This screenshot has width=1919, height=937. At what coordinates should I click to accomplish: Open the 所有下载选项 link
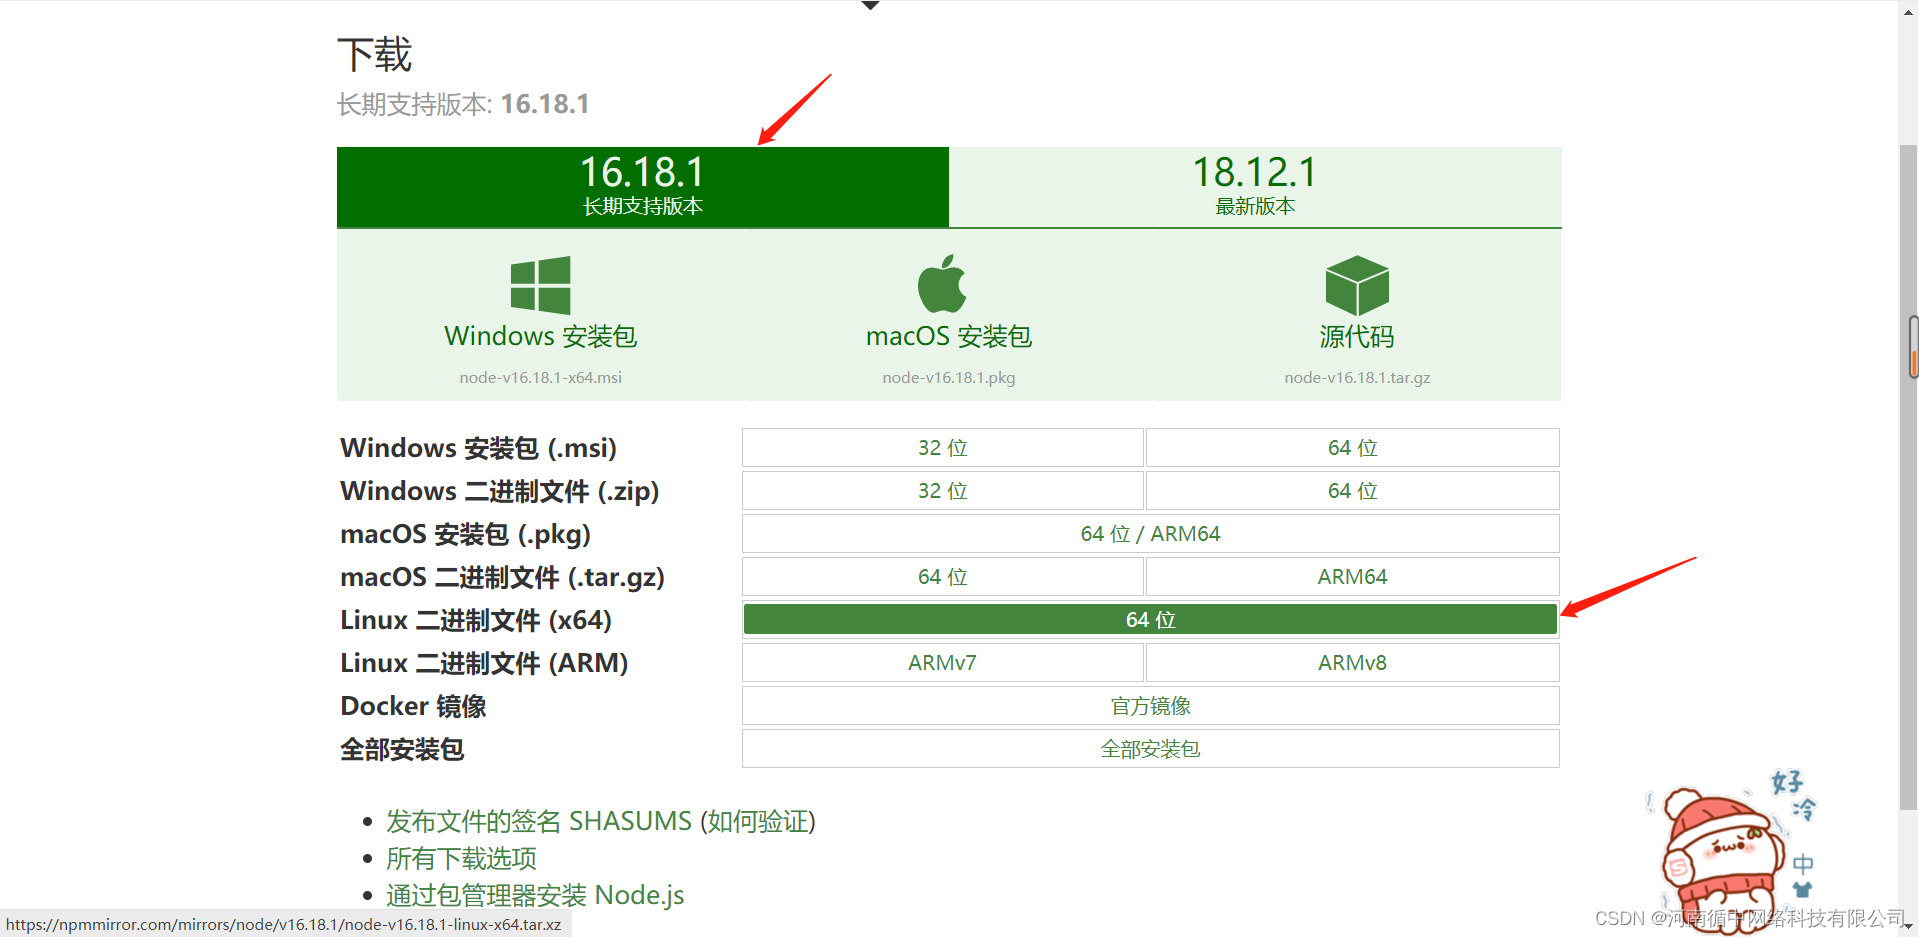click(461, 858)
